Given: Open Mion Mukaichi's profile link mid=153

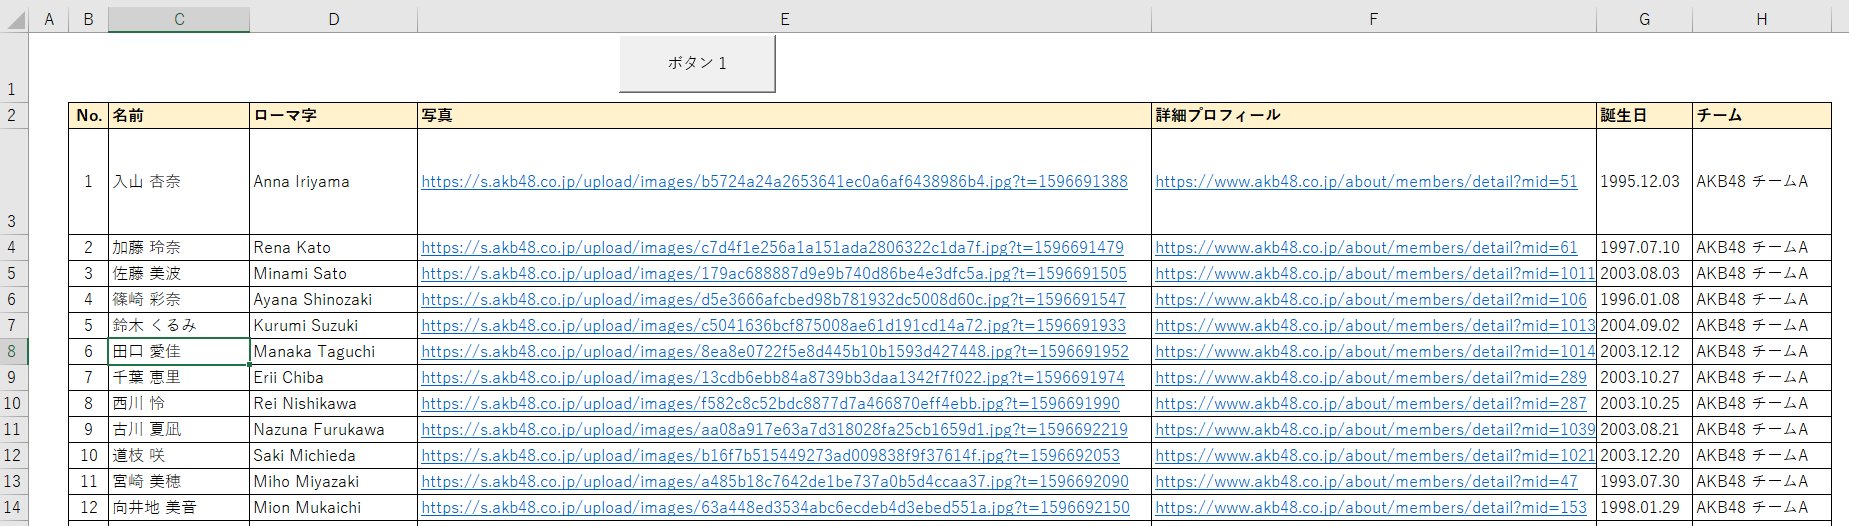Looking at the screenshot, I should pyautogui.click(x=1370, y=508).
